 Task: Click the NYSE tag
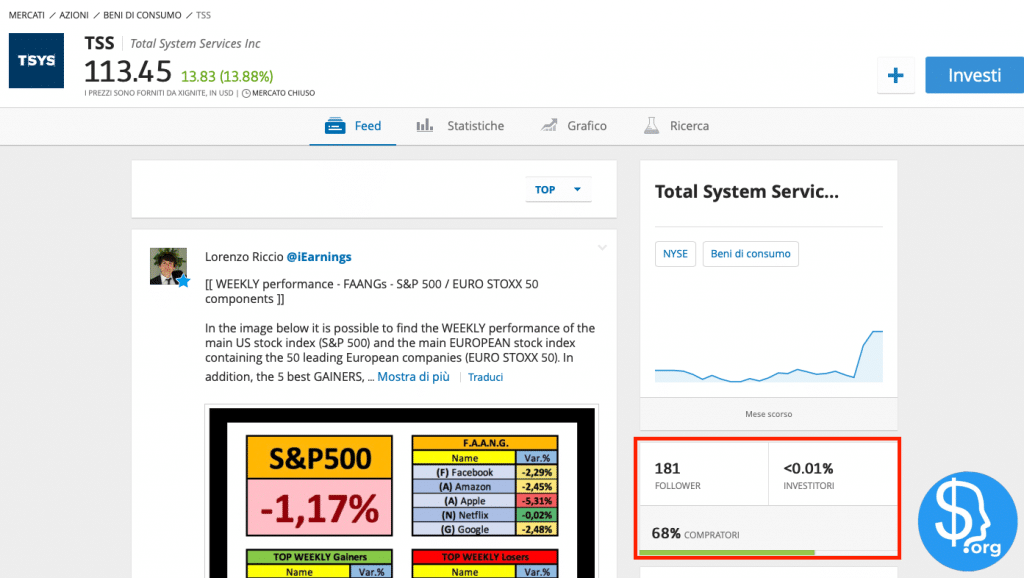click(675, 254)
